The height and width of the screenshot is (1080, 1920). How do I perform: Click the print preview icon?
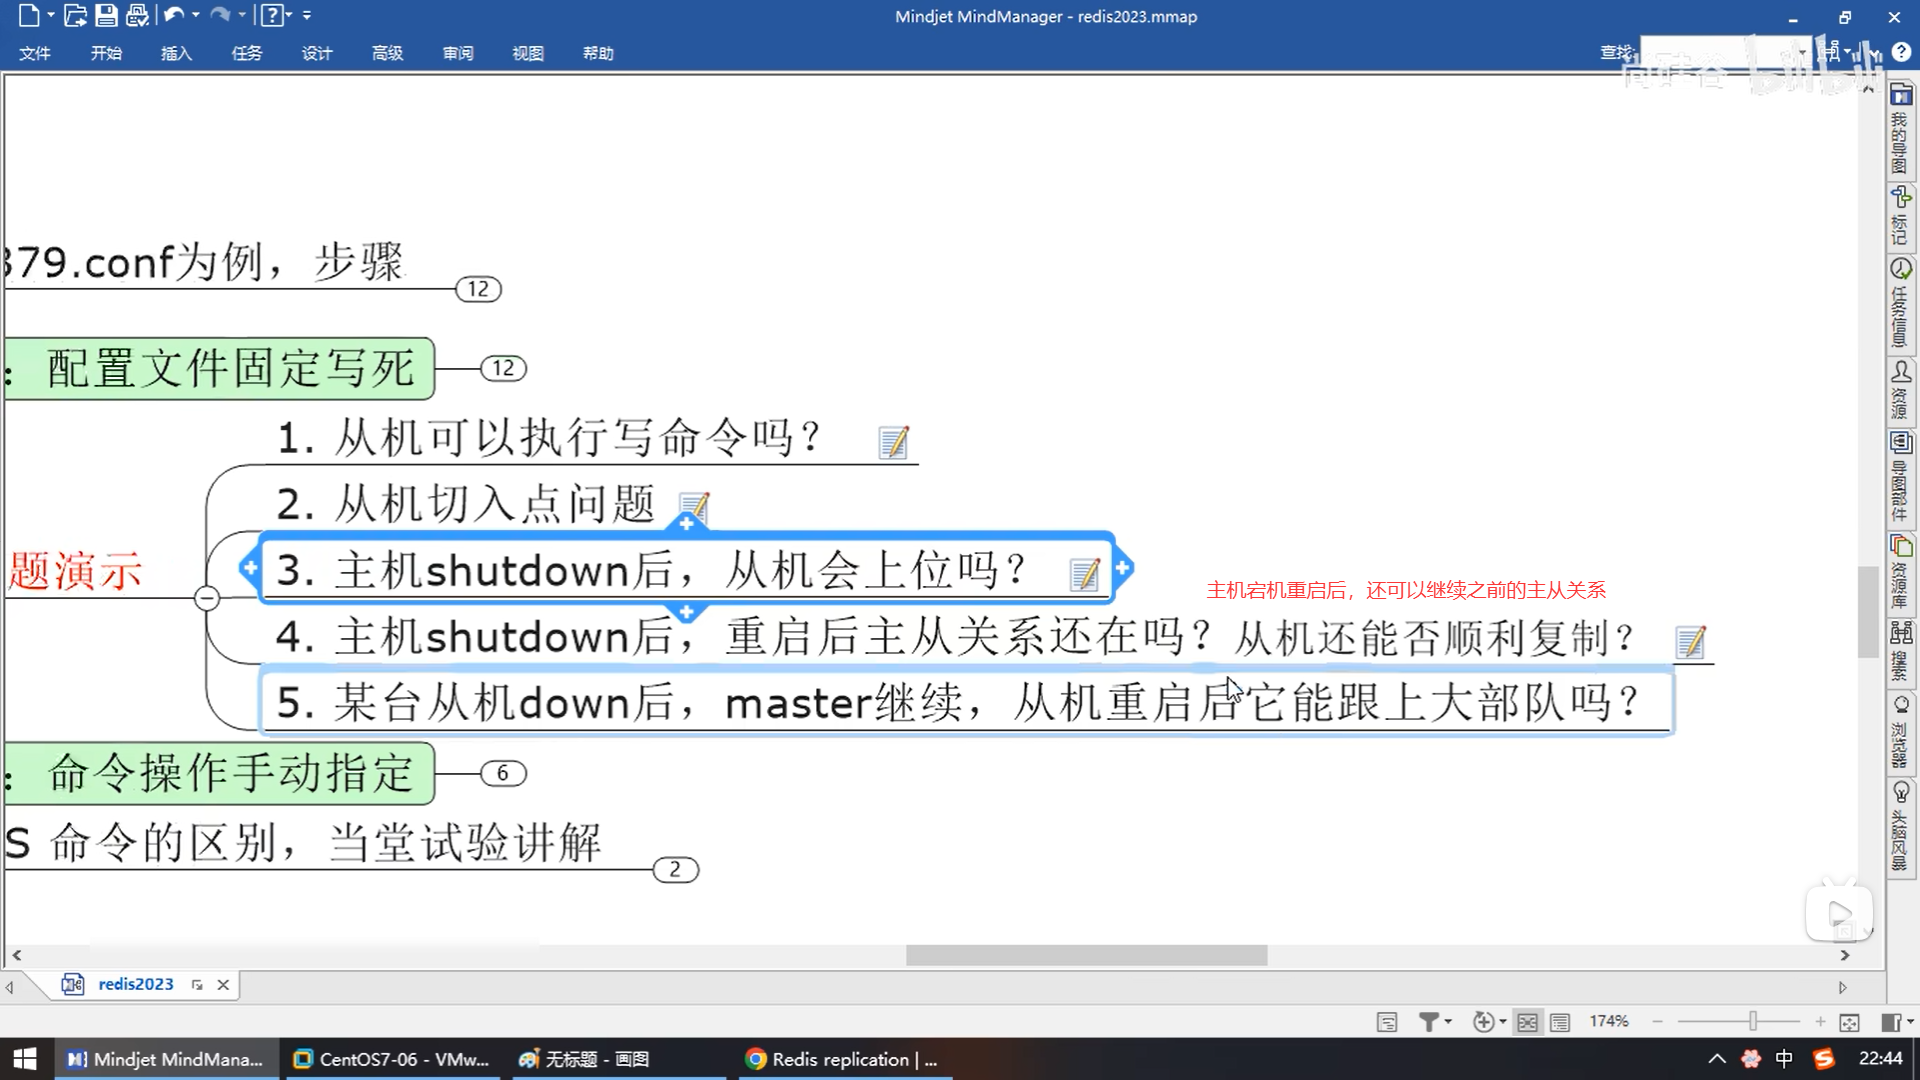(x=137, y=15)
